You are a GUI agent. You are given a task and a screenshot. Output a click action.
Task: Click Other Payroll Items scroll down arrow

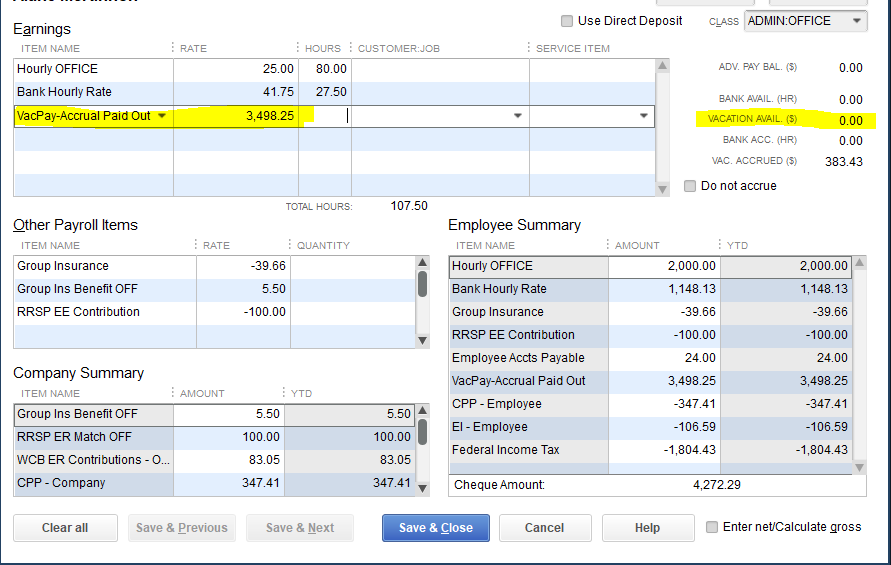(x=422, y=340)
